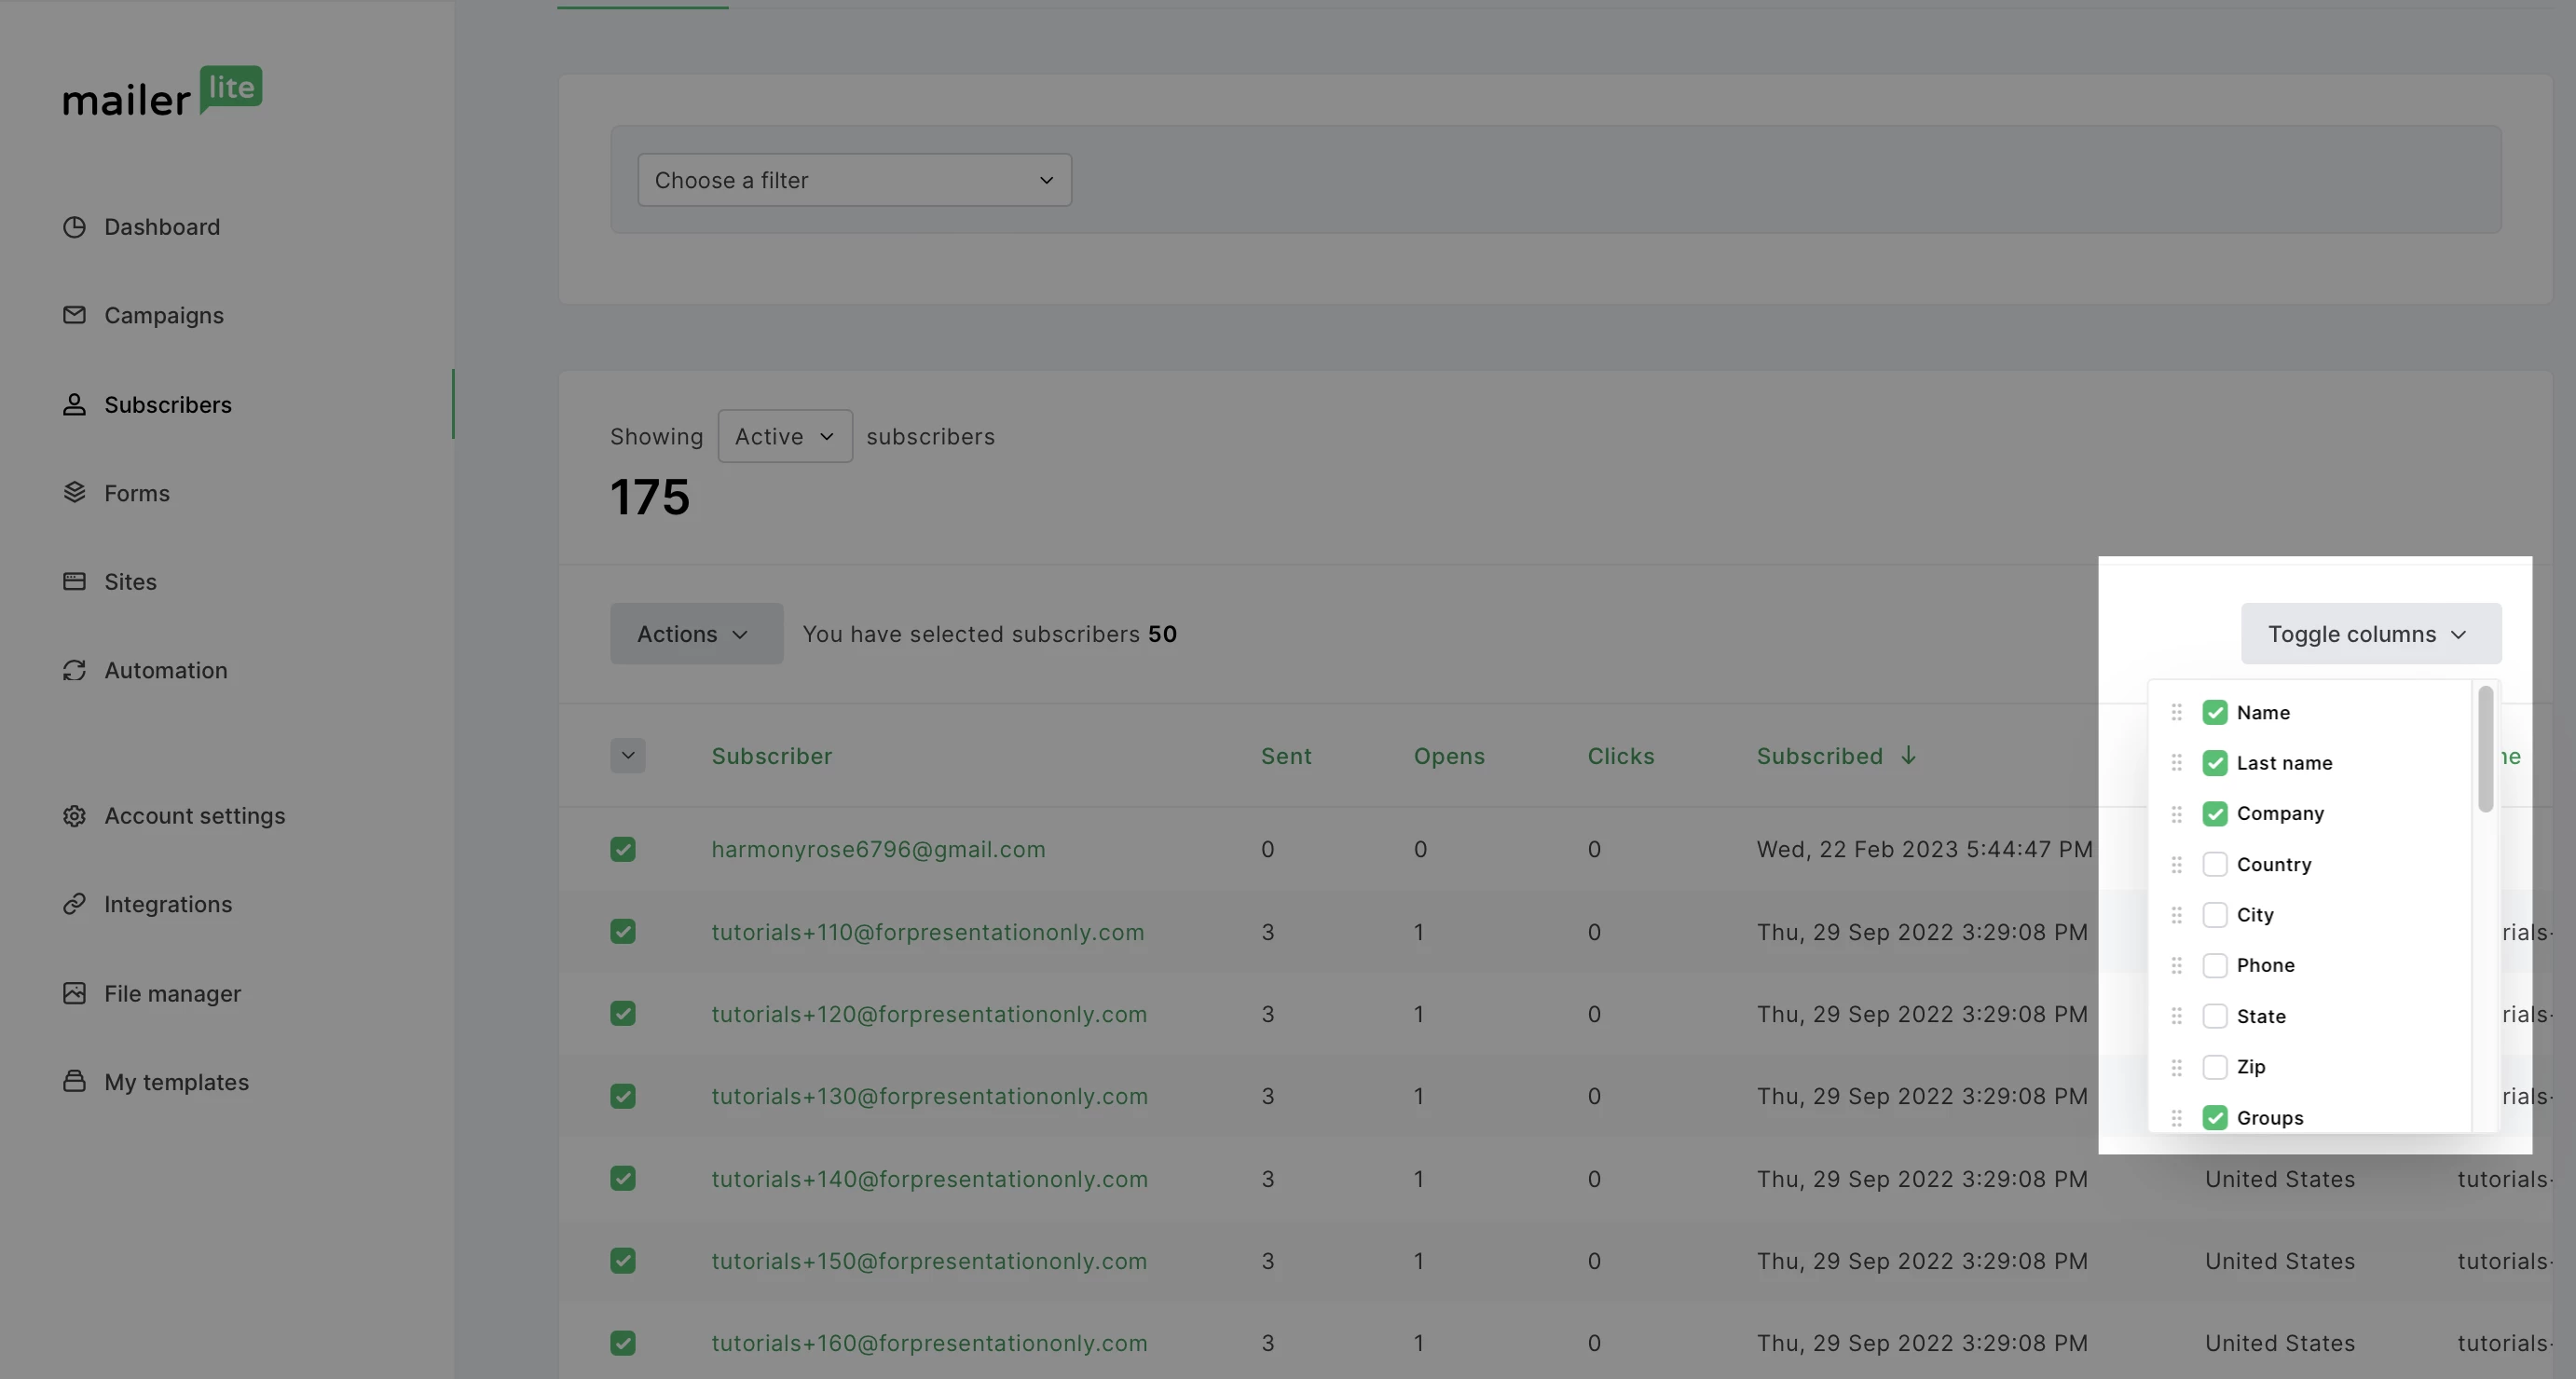The width and height of the screenshot is (2576, 1379).
Task: Click the Dashboard clock icon in sidebar
Action: pos(74,227)
